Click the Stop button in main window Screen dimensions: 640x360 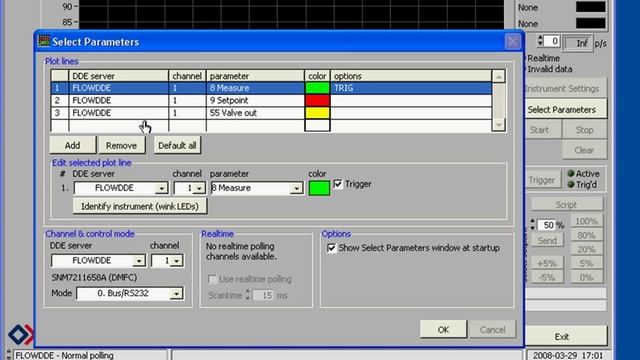[584, 130]
